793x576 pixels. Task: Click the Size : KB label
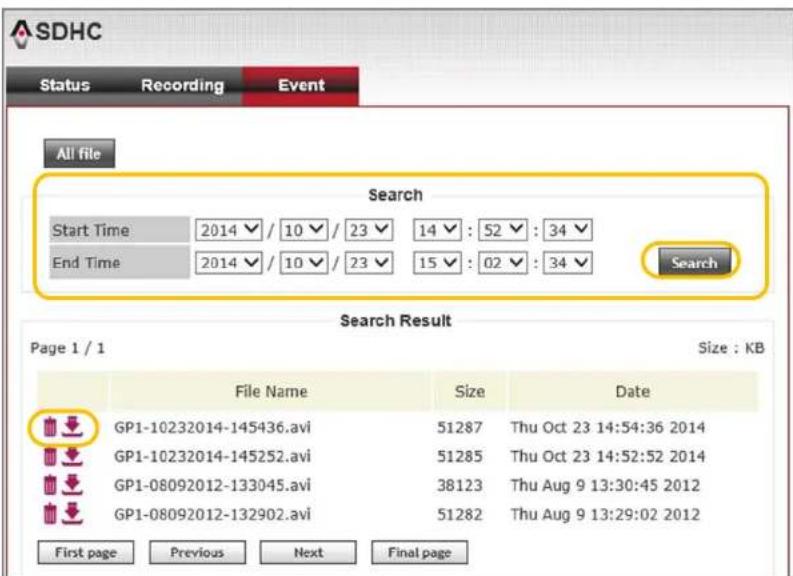[731, 348]
